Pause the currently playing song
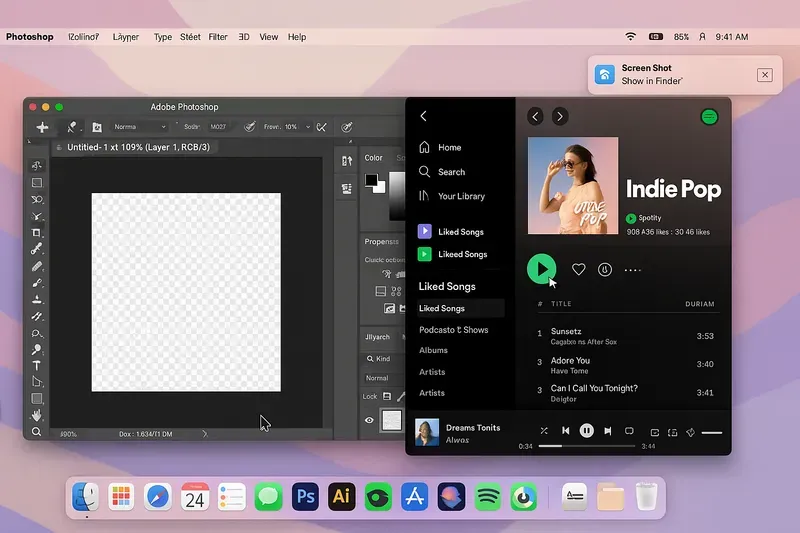The image size is (800, 533). click(587, 431)
